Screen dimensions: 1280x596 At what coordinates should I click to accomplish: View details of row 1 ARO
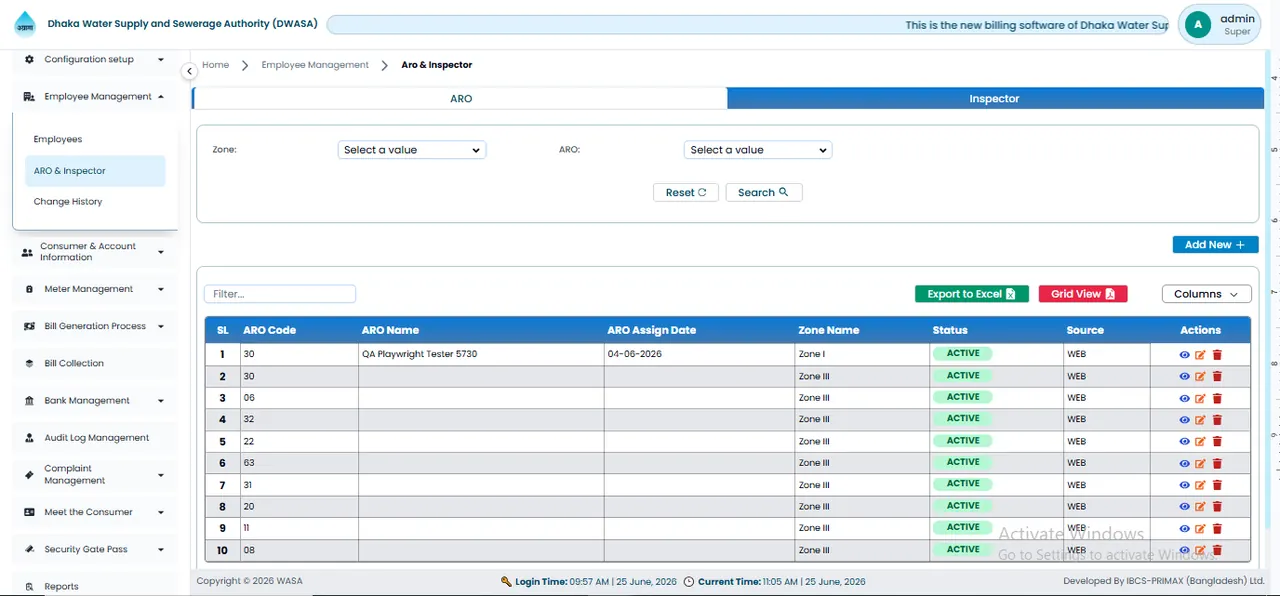[x=1184, y=355]
